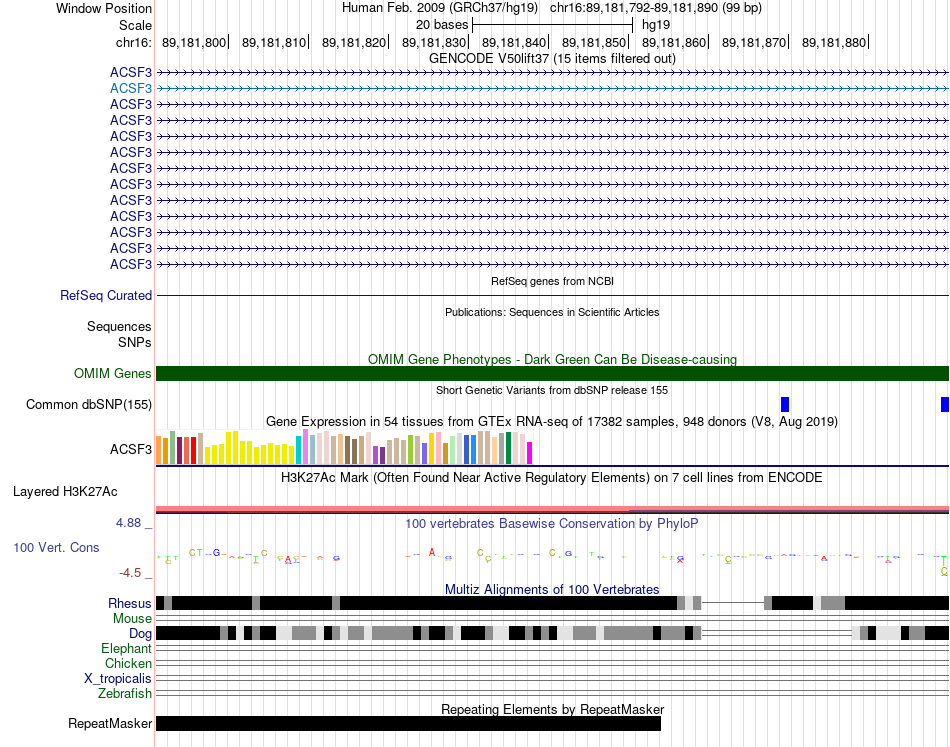Click 'Short Genetic Variants from dbSNP release 155'
Image resolution: width=950 pixels, height=747 pixels.
552,390
